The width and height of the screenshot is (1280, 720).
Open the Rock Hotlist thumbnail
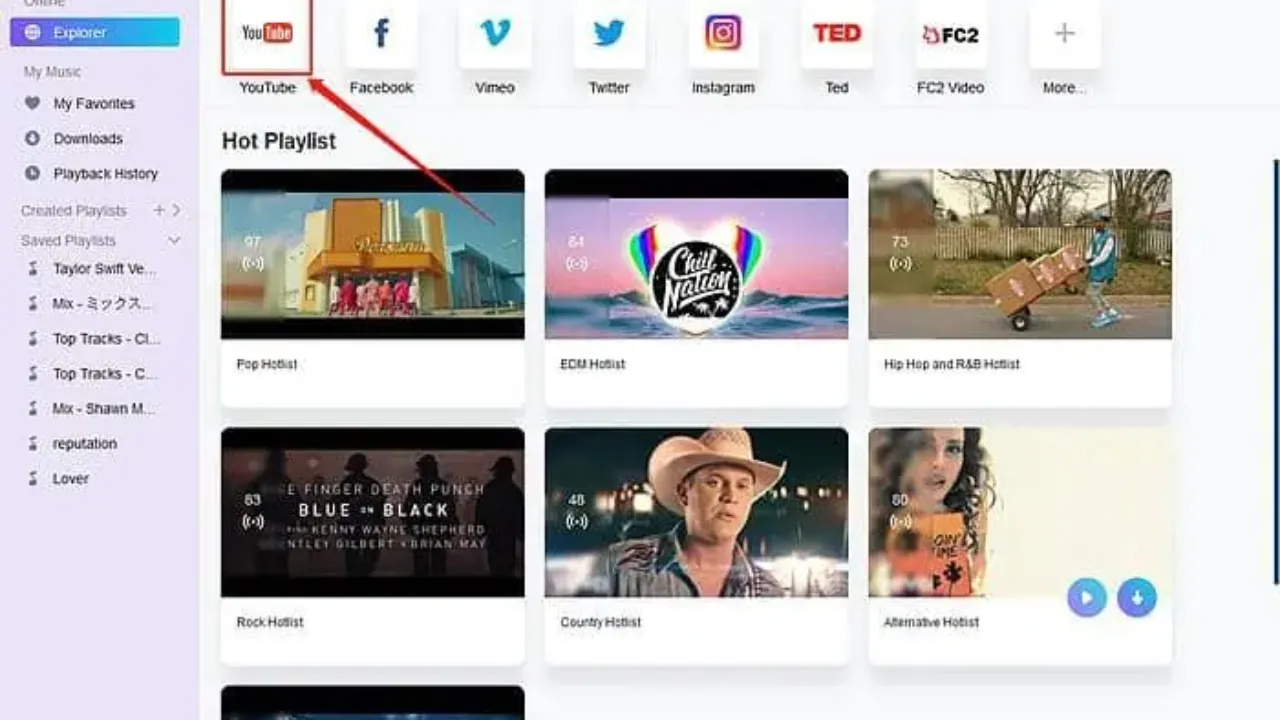pyautogui.click(x=372, y=512)
